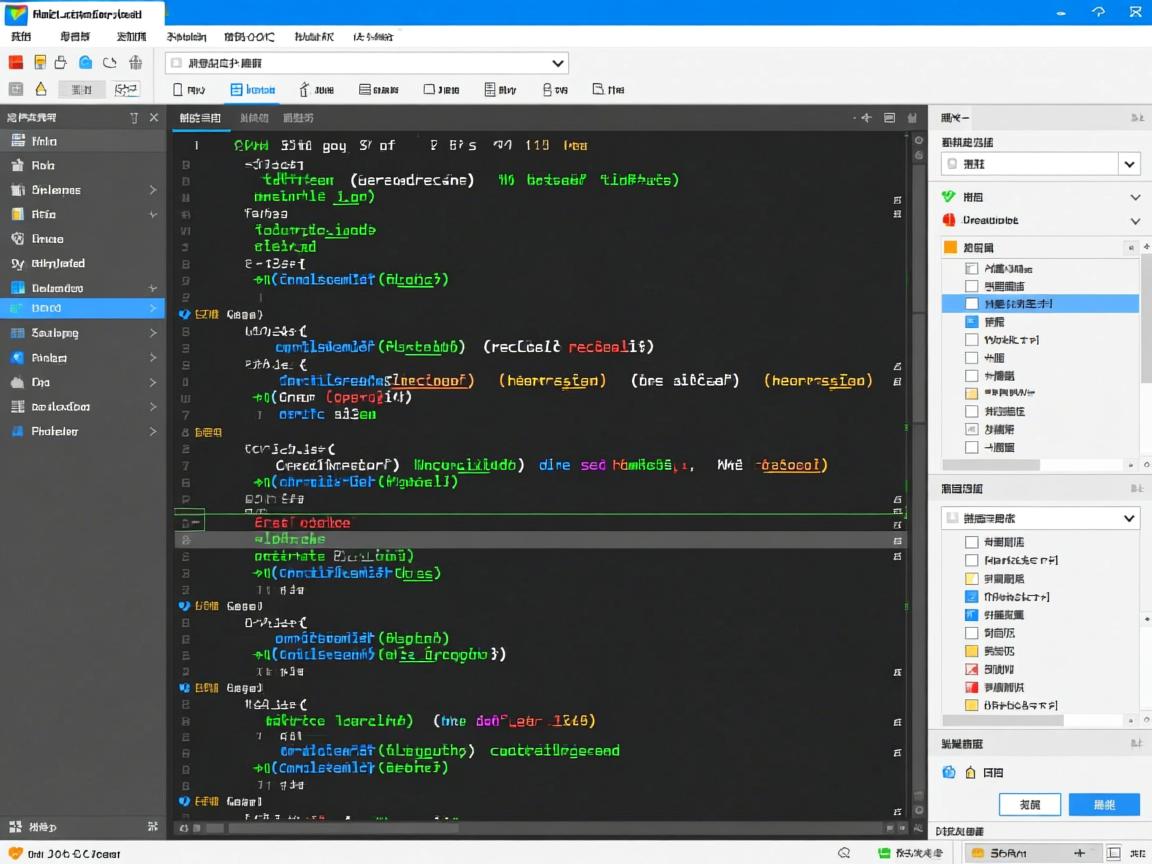Click the orange square icon in right panel
The width and height of the screenshot is (1152, 864).
pos(950,247)
